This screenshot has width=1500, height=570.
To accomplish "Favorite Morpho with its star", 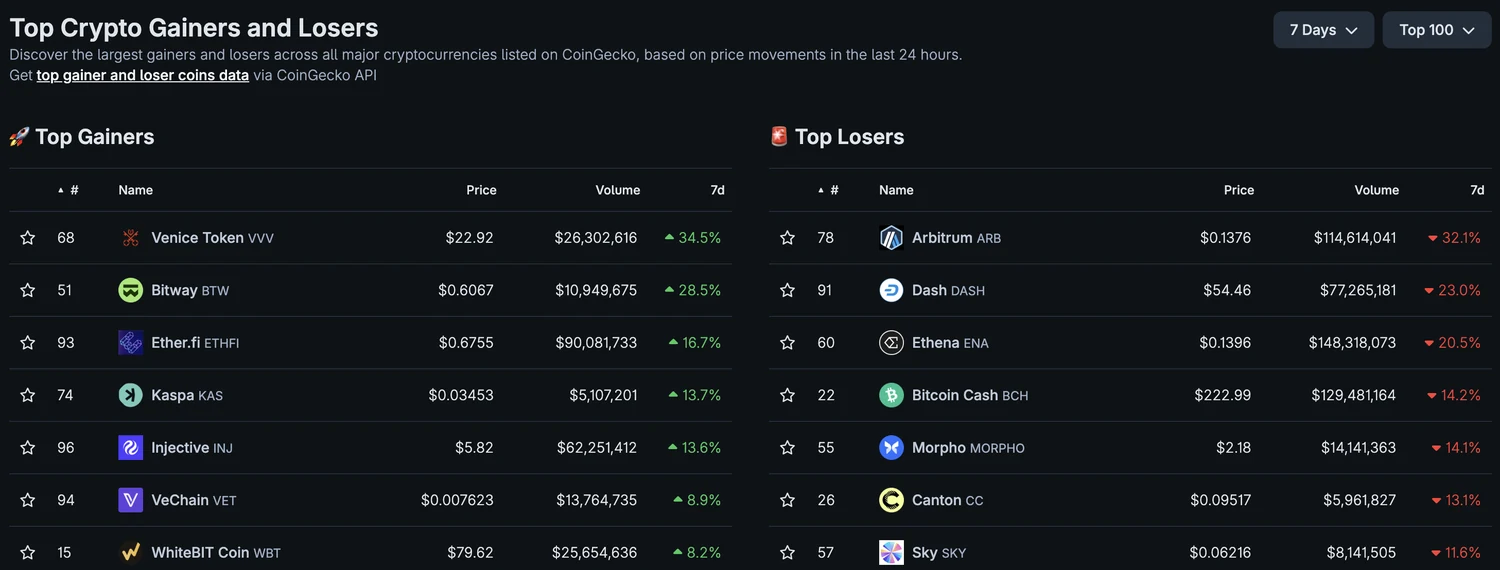I will (788, 447).
